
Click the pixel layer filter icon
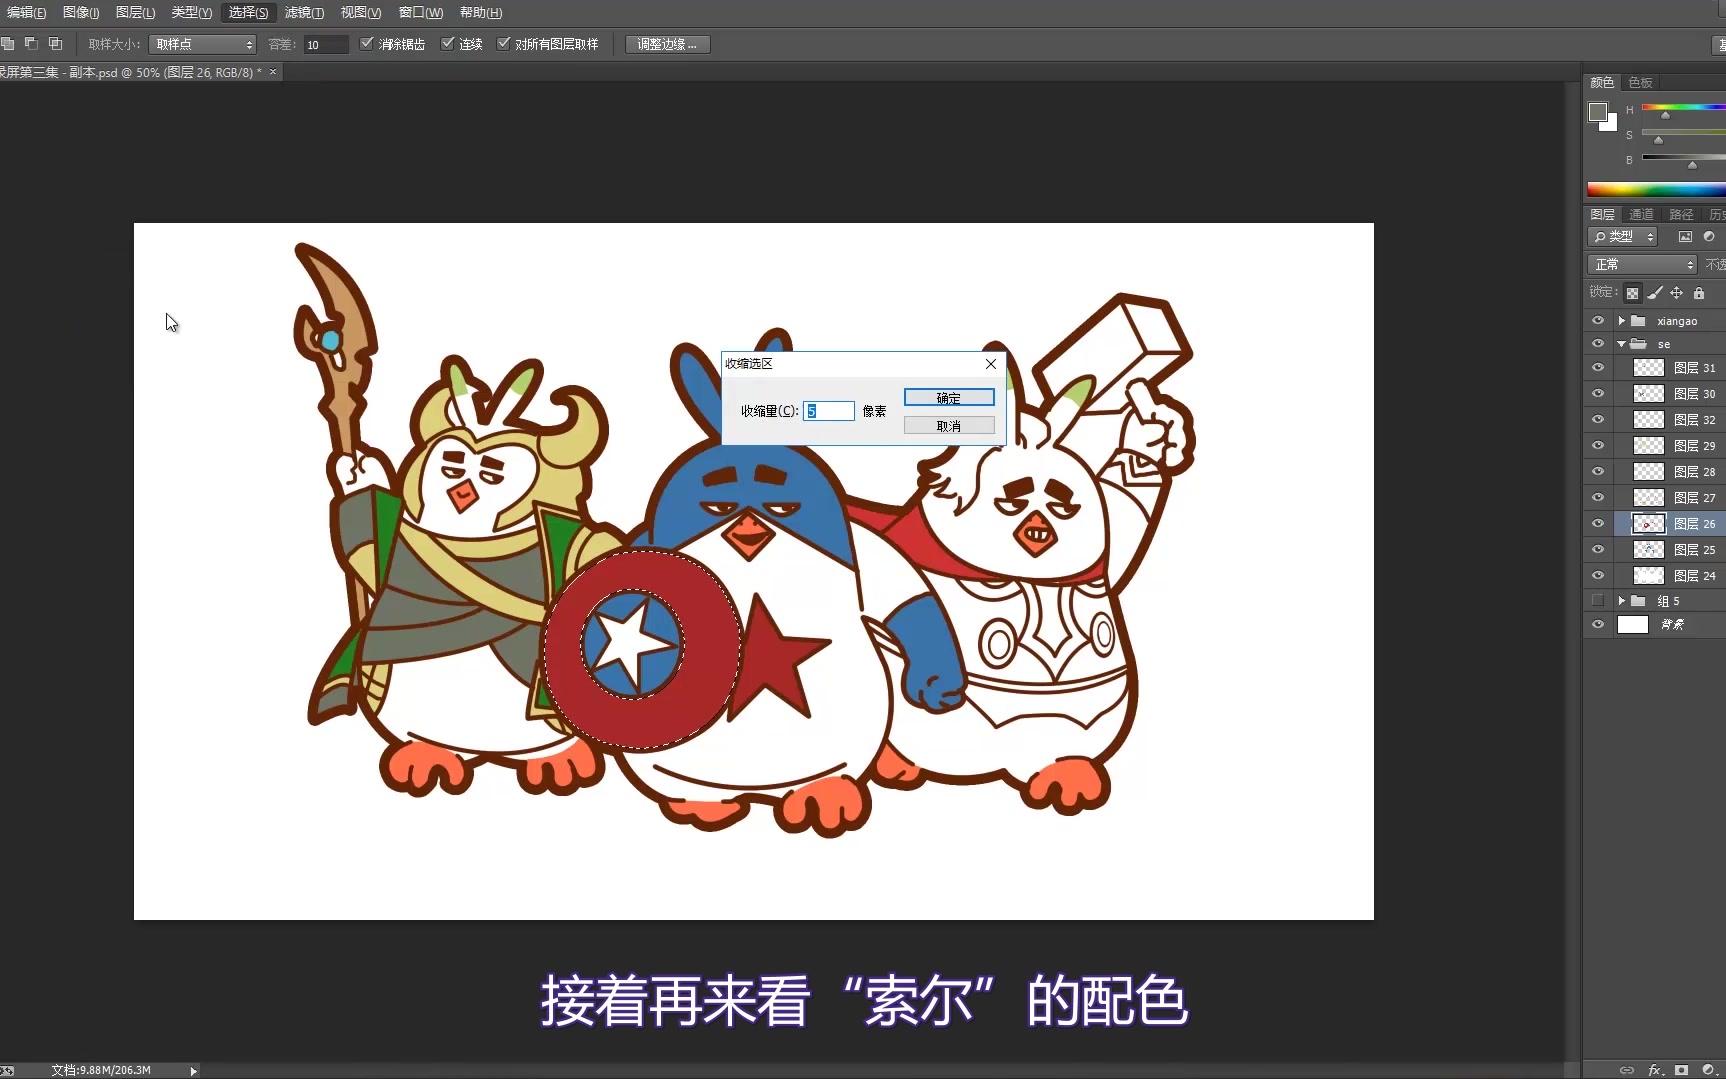[1685, 237]
